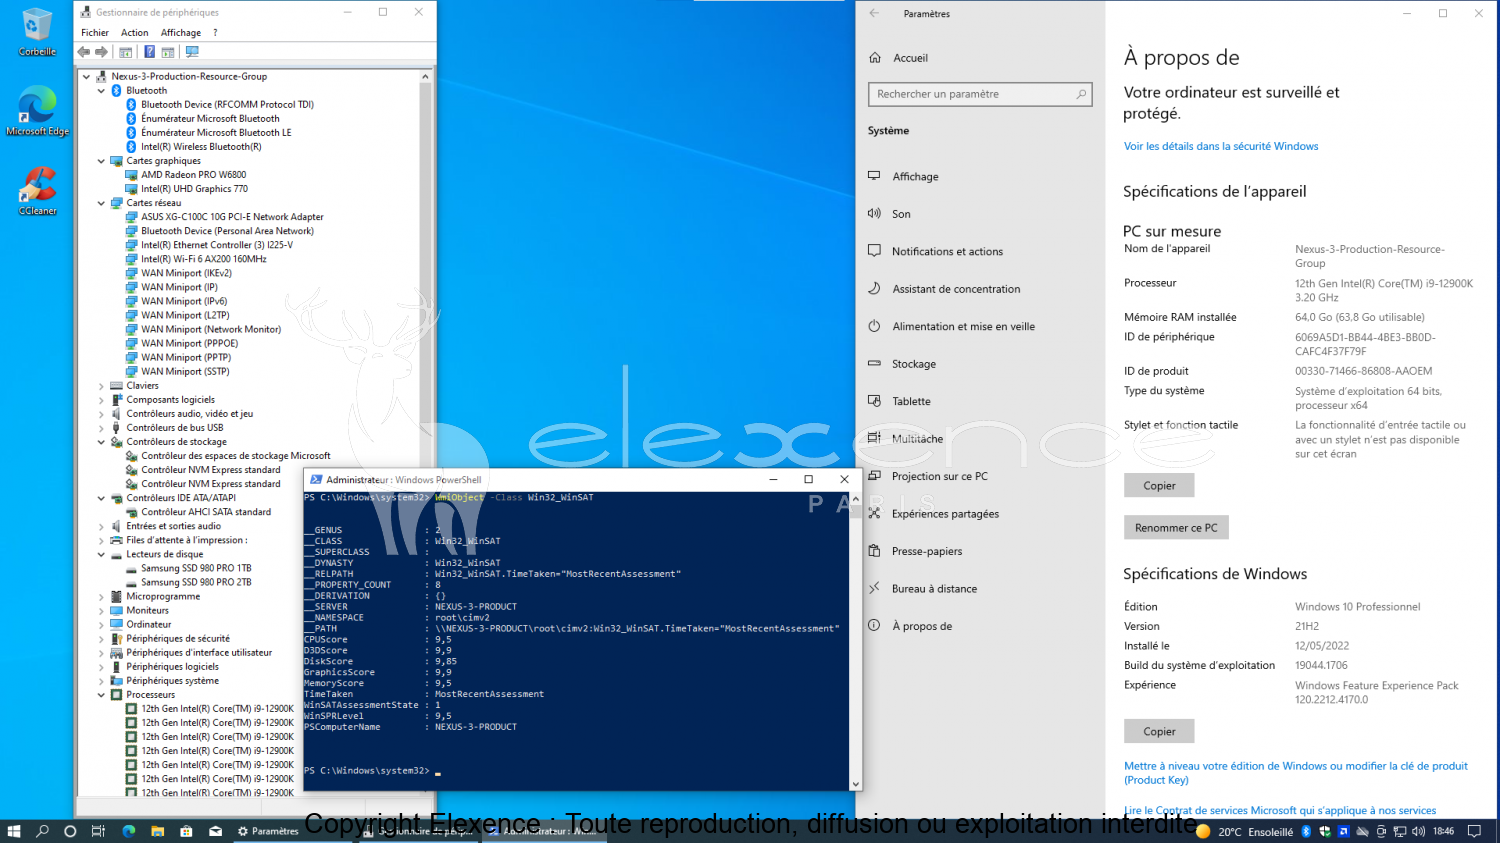The width and height of the screenshot is (1500, 843).
Task: Select ASUS XG-C100C 10G PCI-E Network Adapter
Action: point(232,217)
